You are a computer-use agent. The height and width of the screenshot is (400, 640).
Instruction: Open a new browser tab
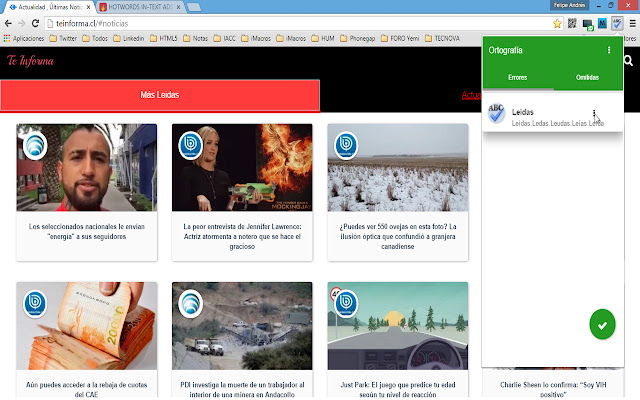pyautogui.click(x=194, y=7)
